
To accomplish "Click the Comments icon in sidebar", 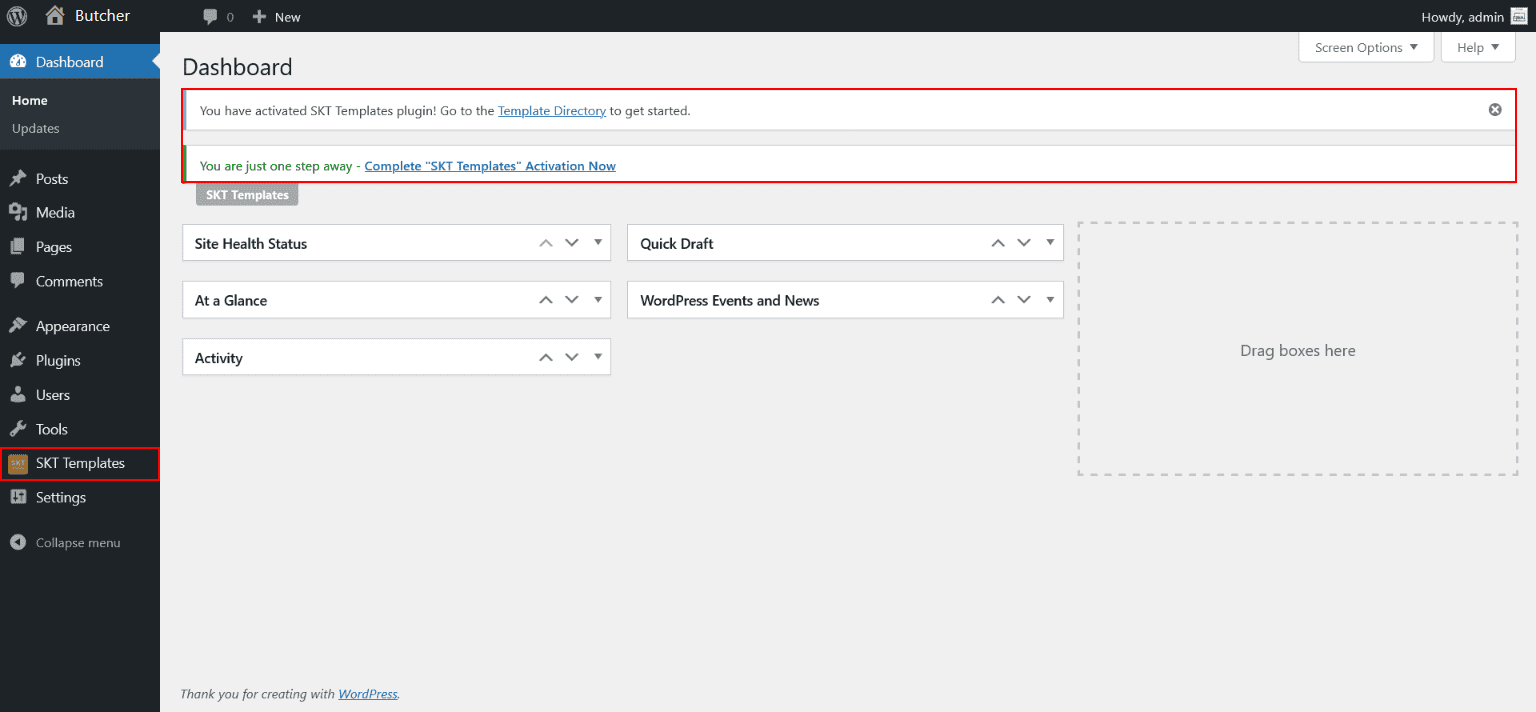I will 18,281.
